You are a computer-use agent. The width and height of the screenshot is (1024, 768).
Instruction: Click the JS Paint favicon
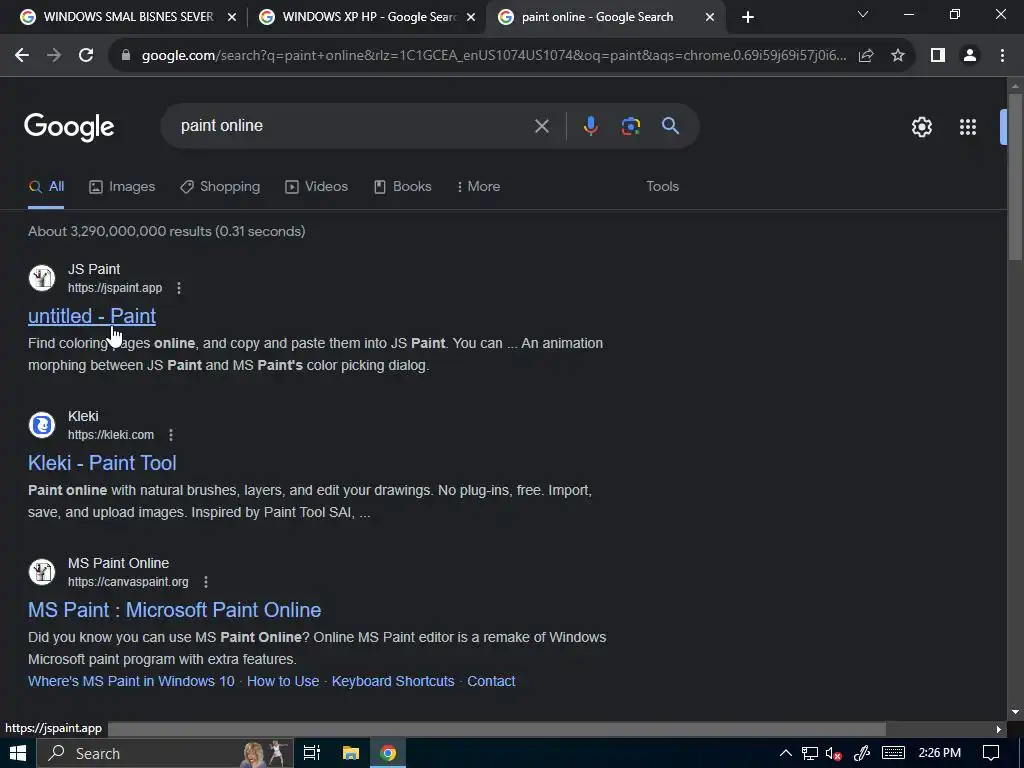(x=42, y=278)
